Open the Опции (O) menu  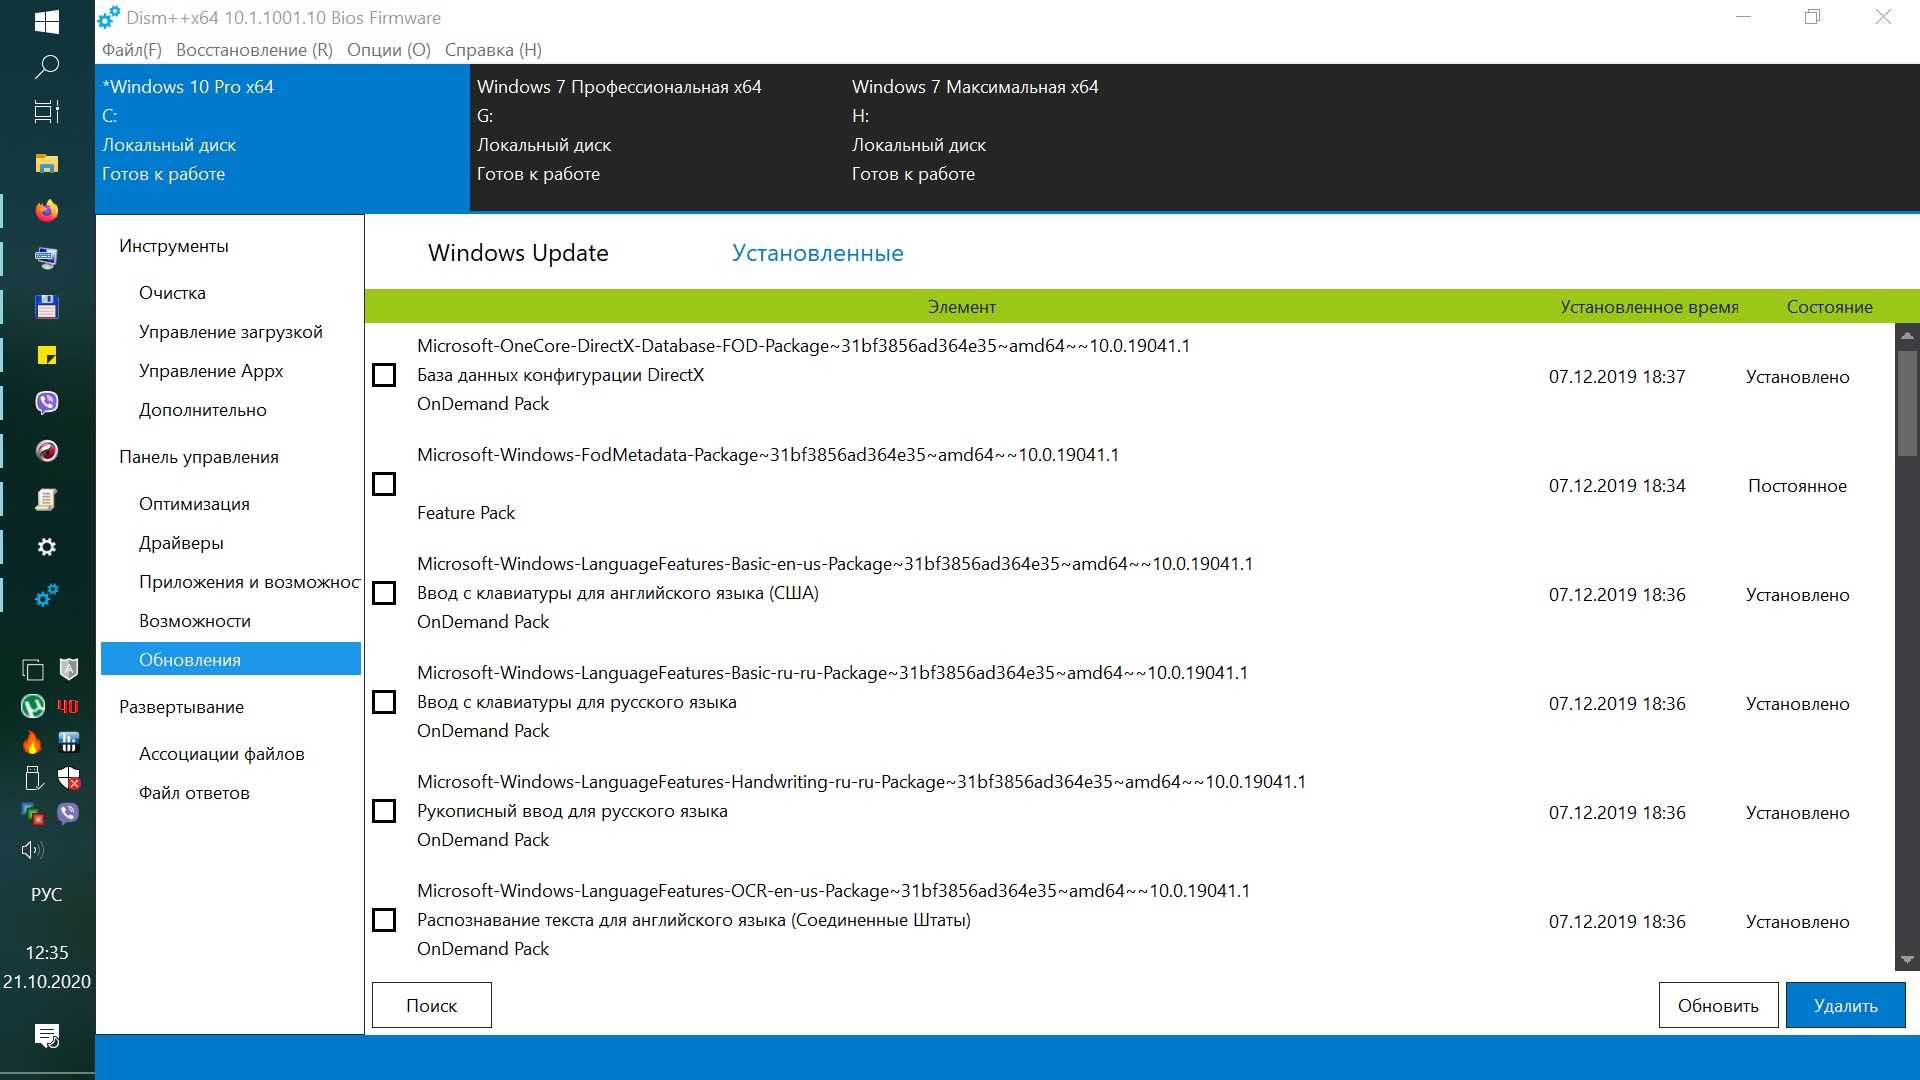click(x=388, y=50)
